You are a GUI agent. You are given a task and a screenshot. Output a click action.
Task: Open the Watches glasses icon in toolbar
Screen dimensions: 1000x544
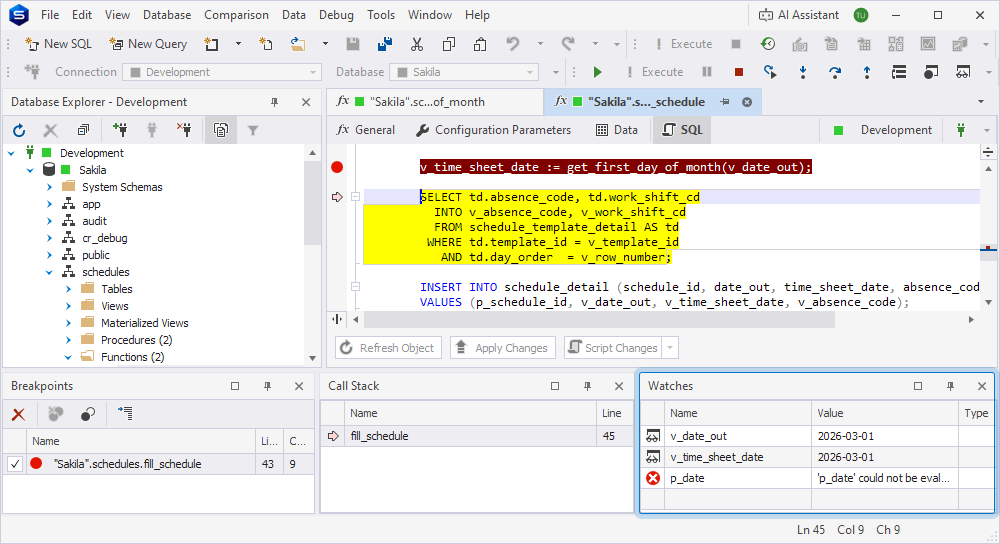962,72
